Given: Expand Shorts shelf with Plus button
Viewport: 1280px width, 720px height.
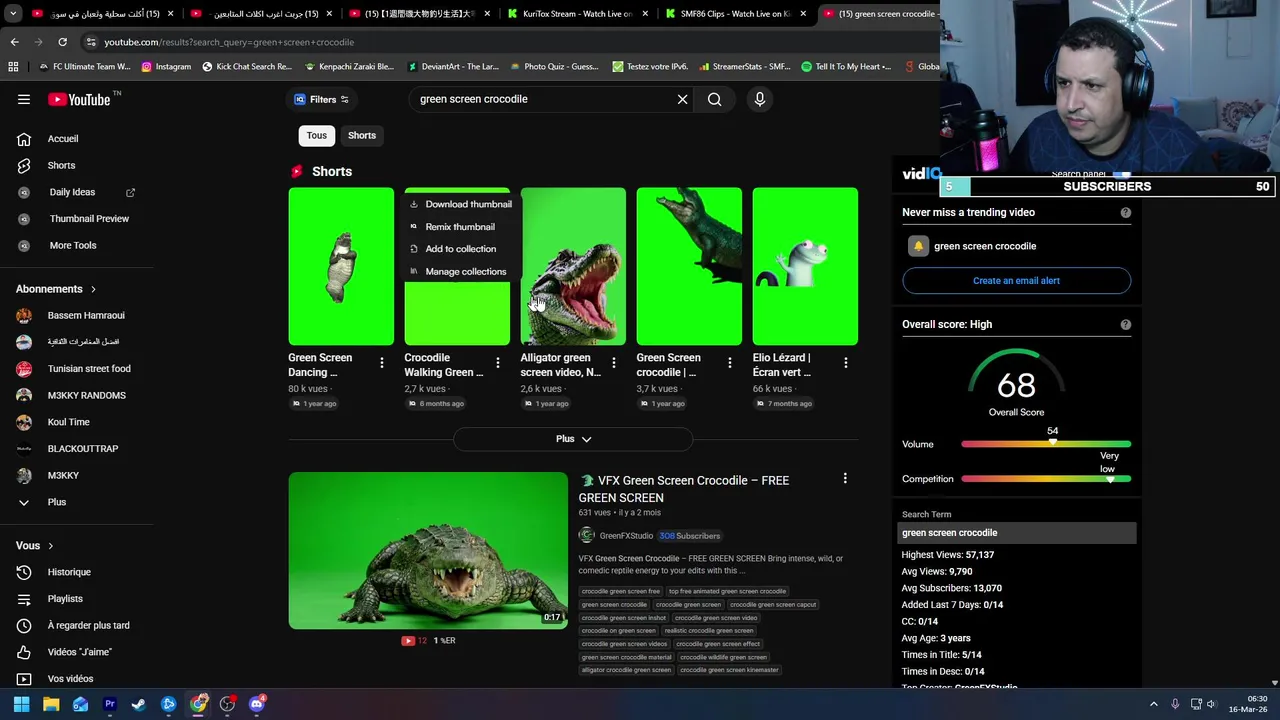Looking at the screenshot, I should pyautogui.click(x=573, y=439).
